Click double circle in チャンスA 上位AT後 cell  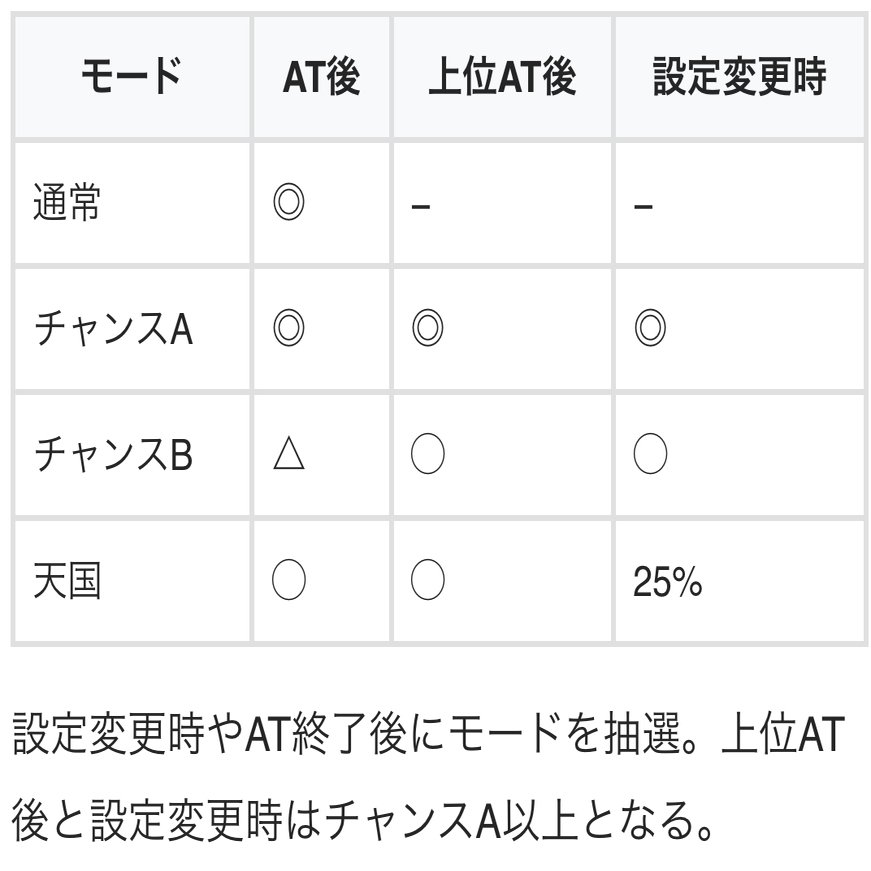pos(428,328)
